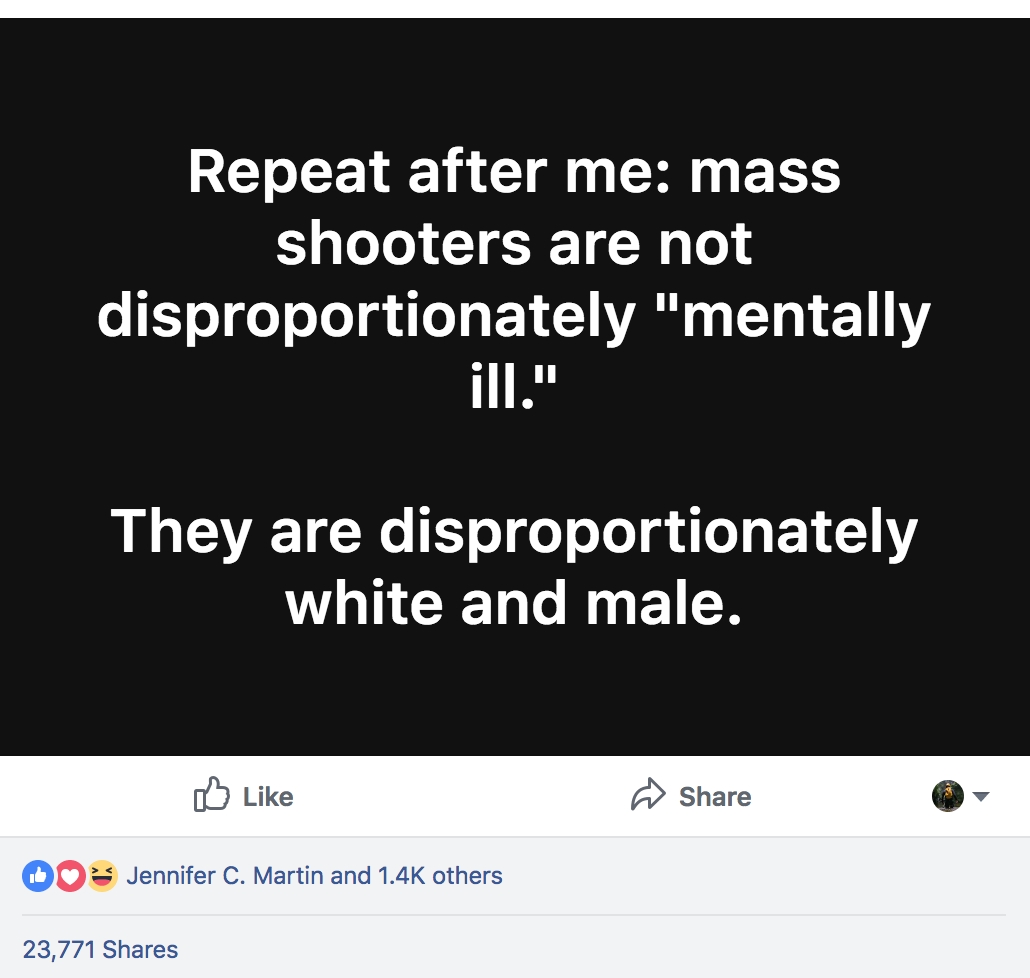The height and width of the screenshot is (978, 1030).
Task: Click the "Repeat after me: mass" line
Action: pyautogui.click(x=514, y=172)
